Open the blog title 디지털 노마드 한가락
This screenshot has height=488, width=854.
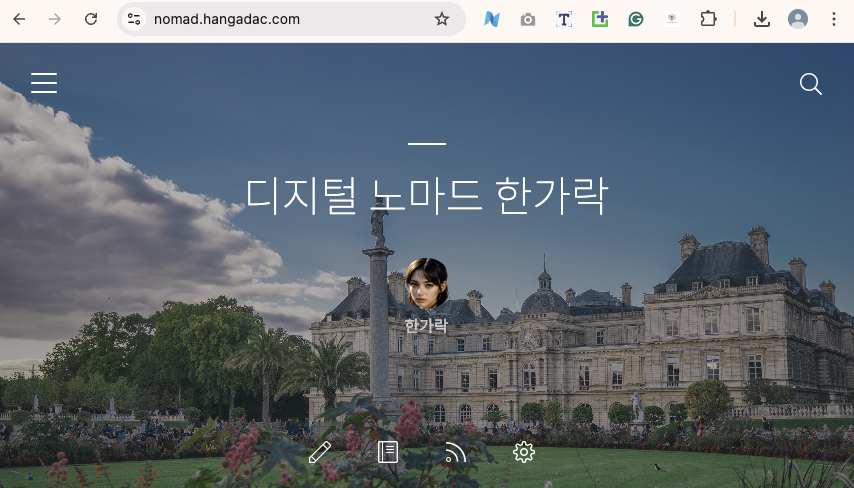coord(426,196)
